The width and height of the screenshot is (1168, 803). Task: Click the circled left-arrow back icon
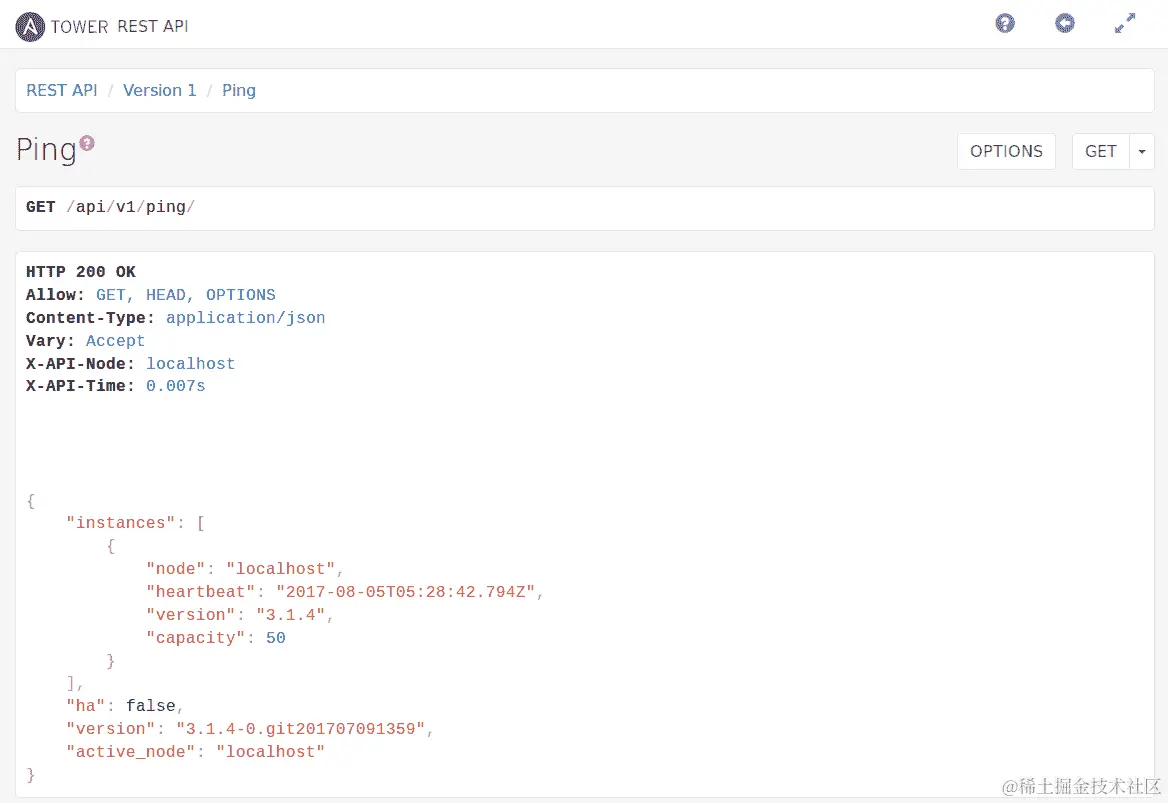click(x=1065, y=24)
